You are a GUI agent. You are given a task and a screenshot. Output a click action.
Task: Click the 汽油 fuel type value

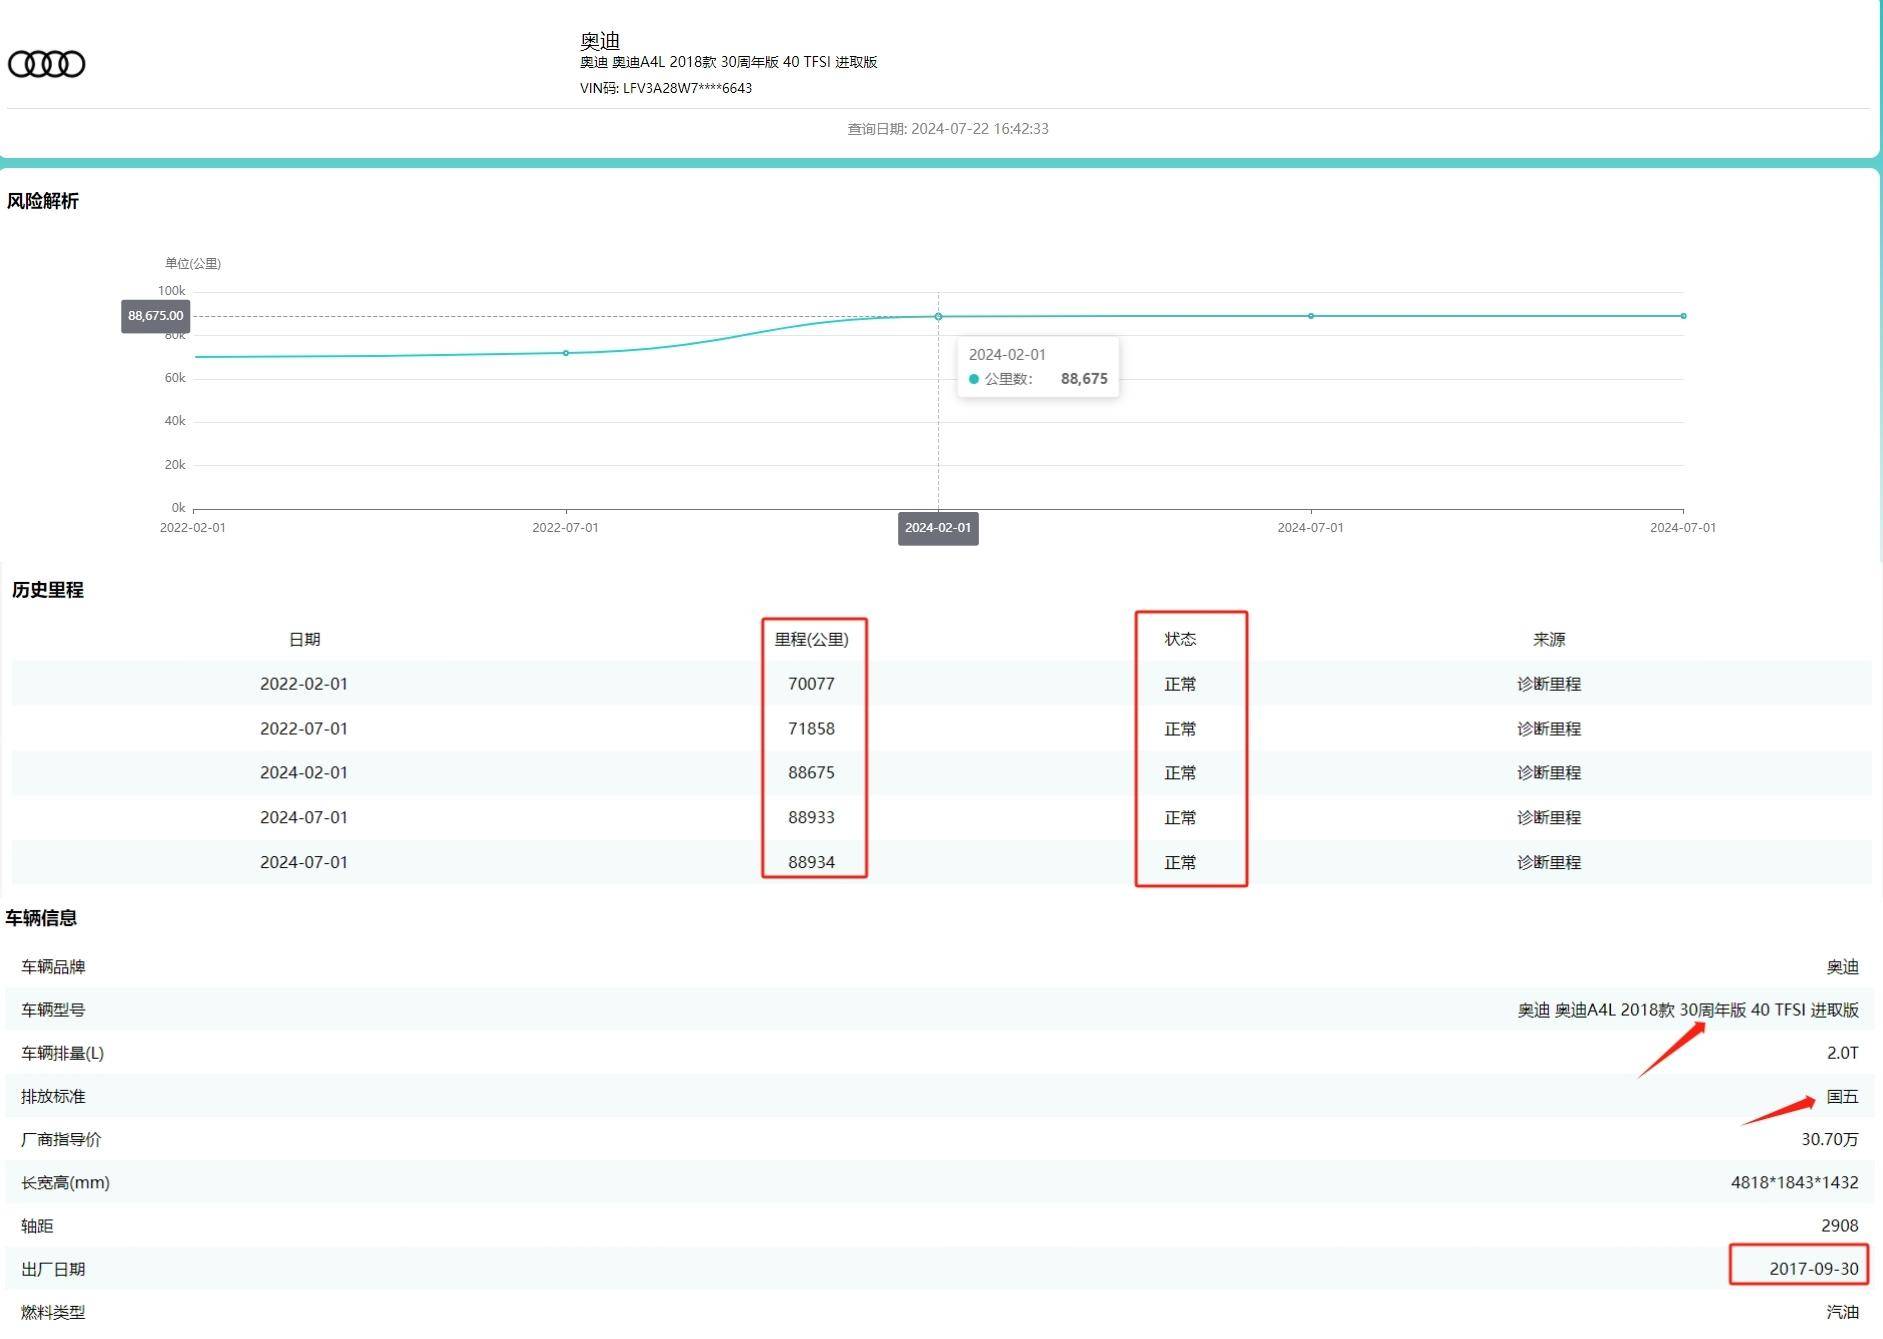(x=1842, y=1312)
